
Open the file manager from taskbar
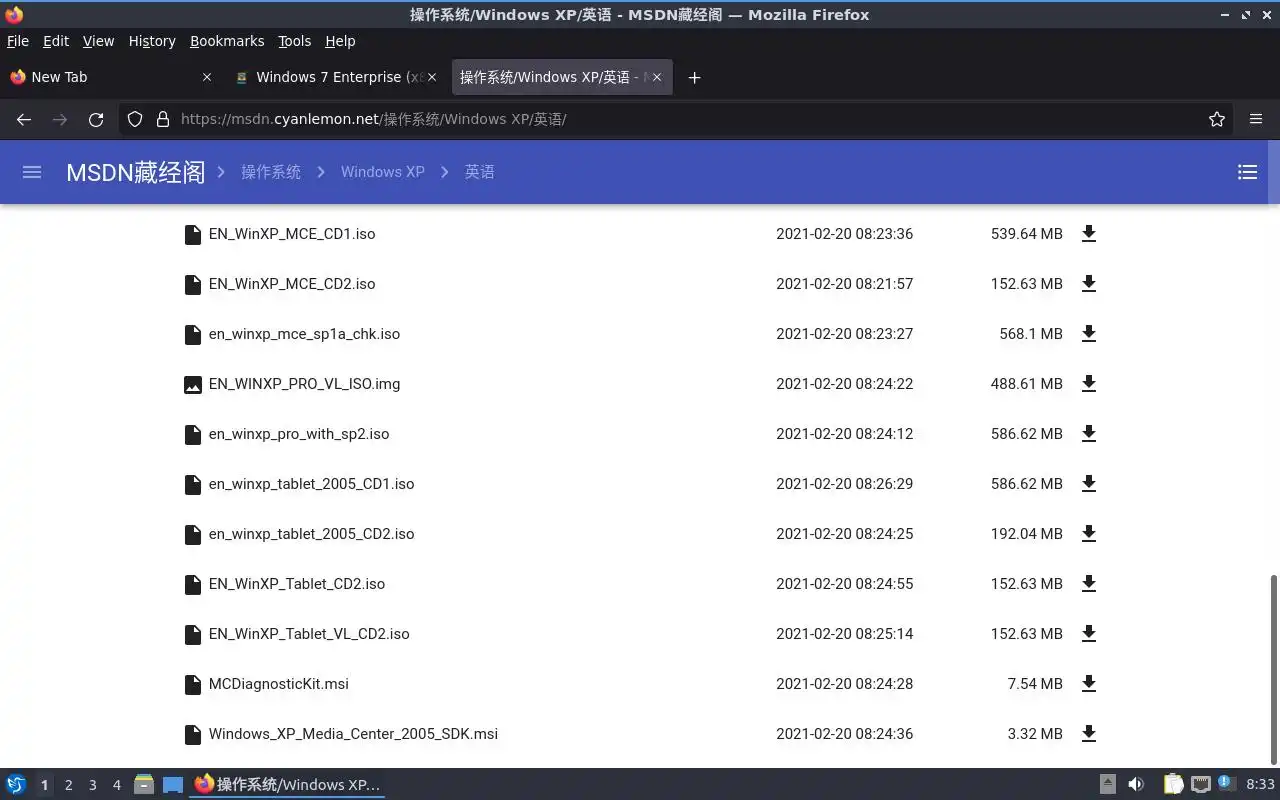click(144, 784)
